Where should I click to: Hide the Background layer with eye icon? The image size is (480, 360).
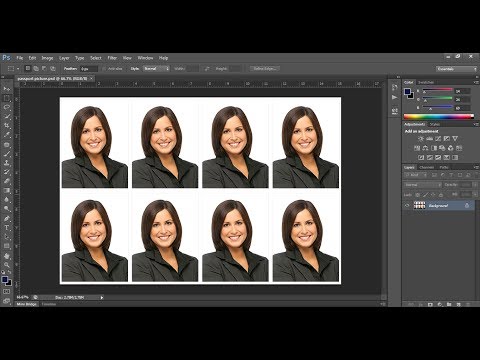(407, 206)
